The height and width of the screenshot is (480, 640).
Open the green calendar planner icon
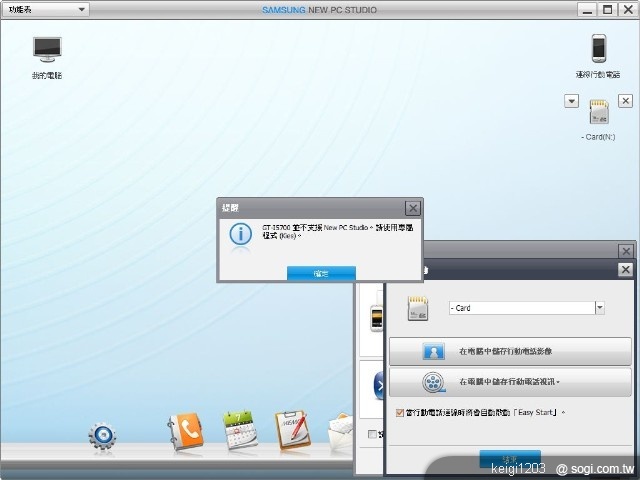click(x=239, y=430)
